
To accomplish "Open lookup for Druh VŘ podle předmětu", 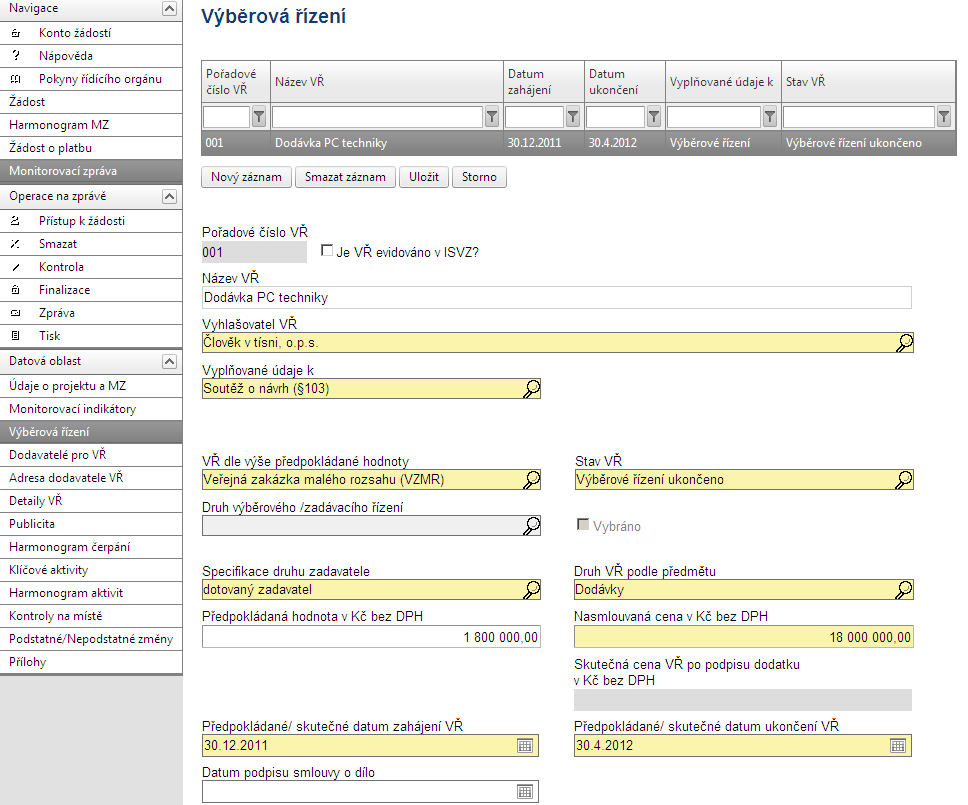I will pyautogui.click(x=904, y=590).
